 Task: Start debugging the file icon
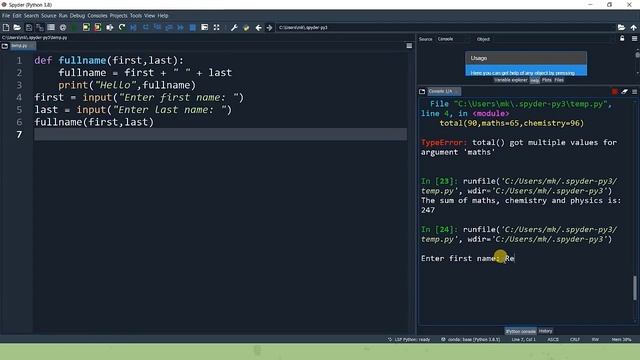click(133, 27)
